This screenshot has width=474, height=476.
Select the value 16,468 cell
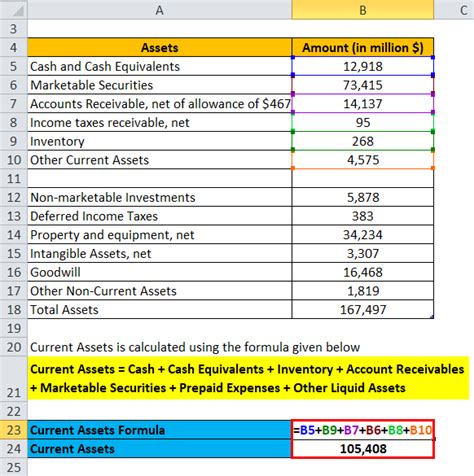coord(363,272)
